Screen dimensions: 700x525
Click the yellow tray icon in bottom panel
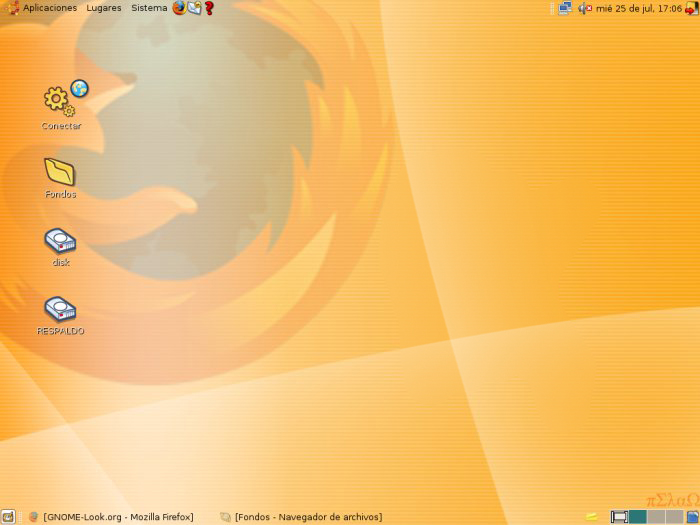click(592, 517)
